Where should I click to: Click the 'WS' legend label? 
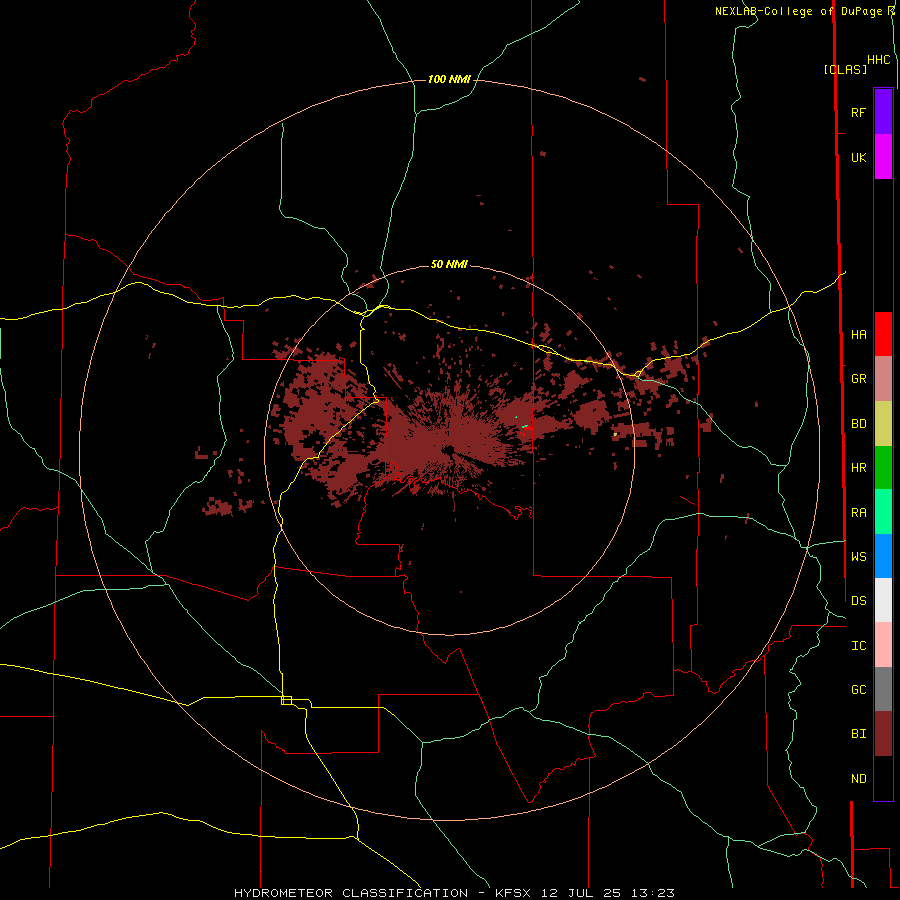[858, 556]
